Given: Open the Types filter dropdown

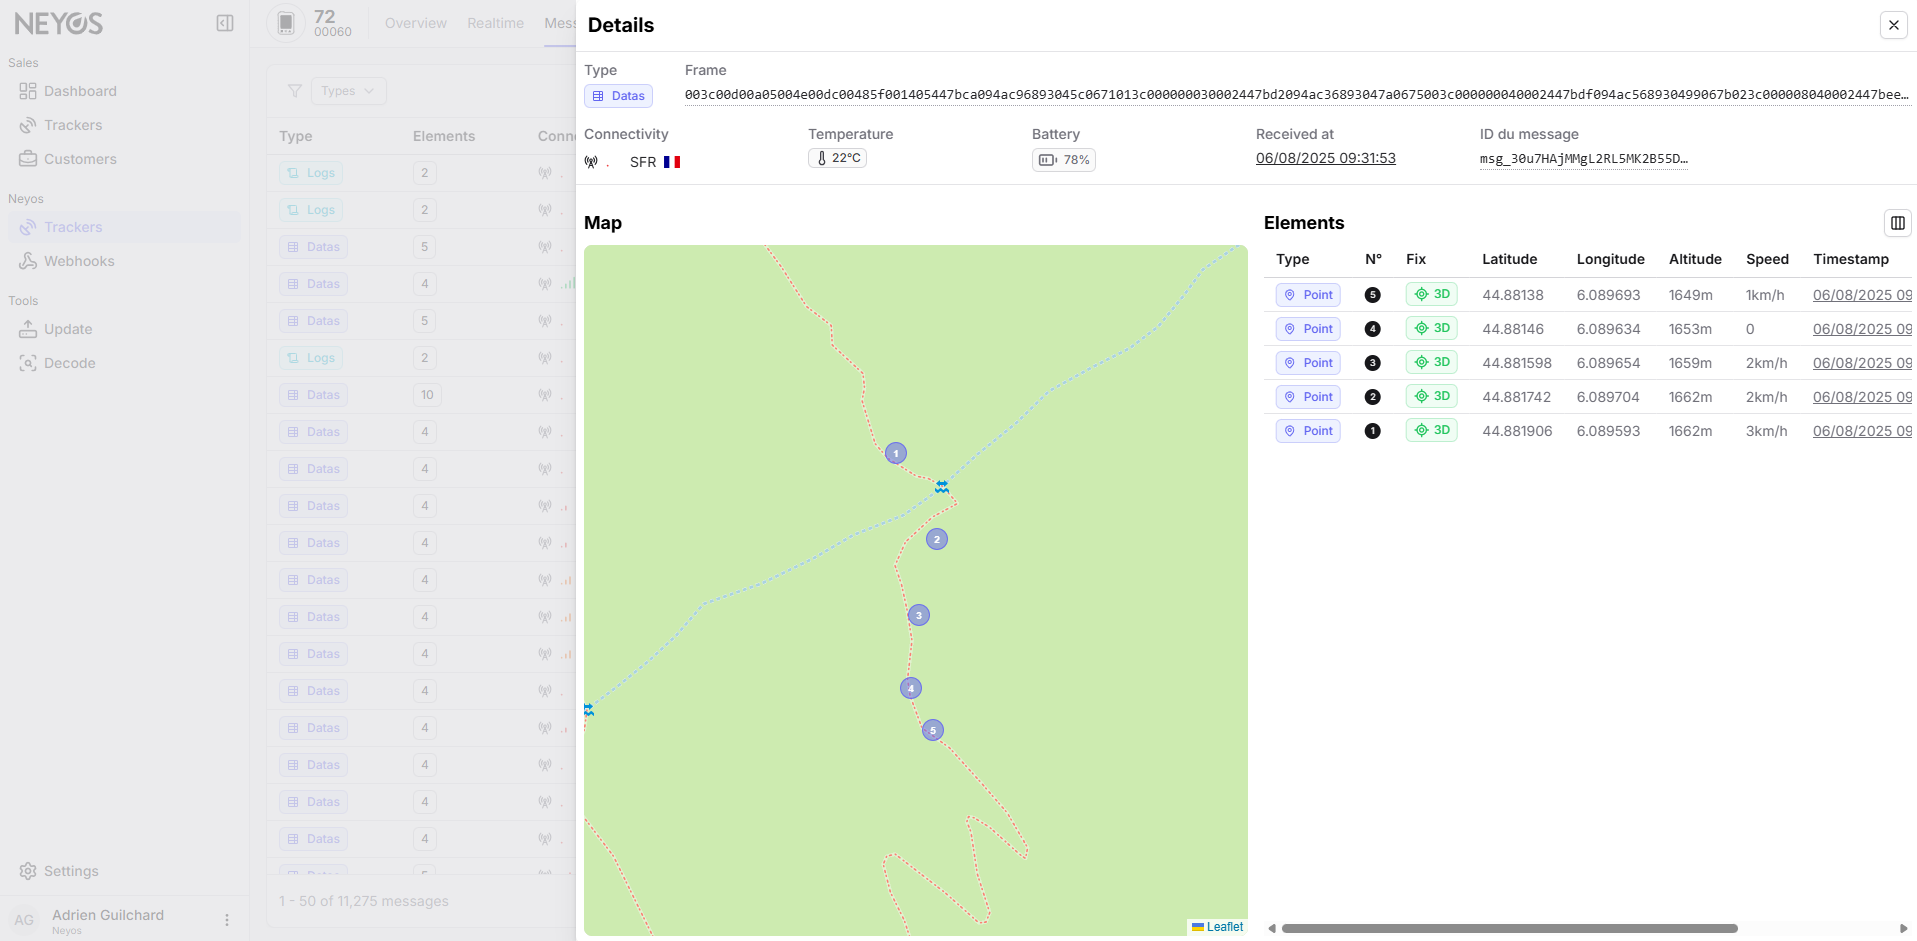Looking at the screenshot, I should tap(348, 91).
